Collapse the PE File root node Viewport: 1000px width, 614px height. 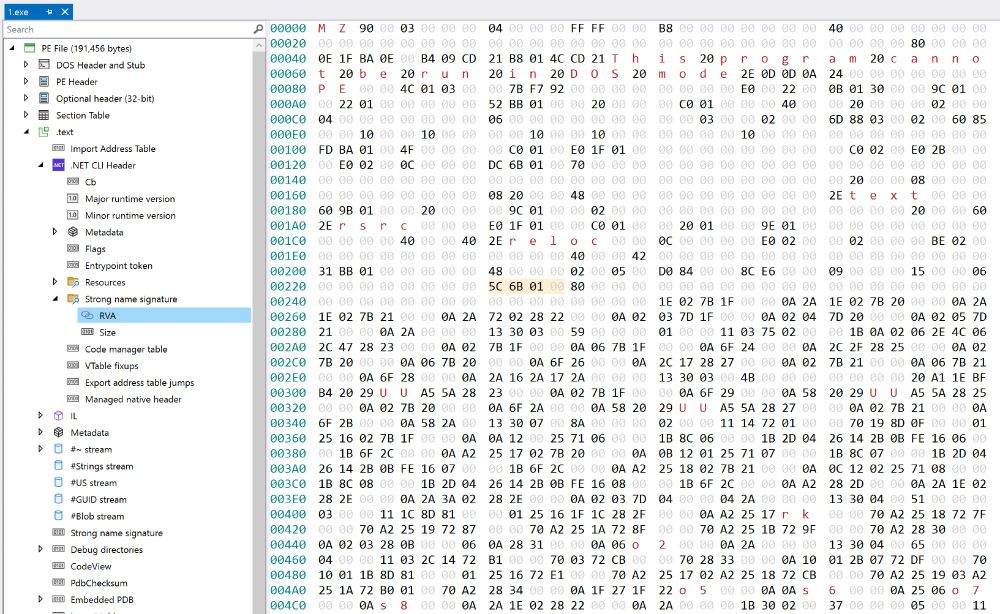[x=12, y=48]
